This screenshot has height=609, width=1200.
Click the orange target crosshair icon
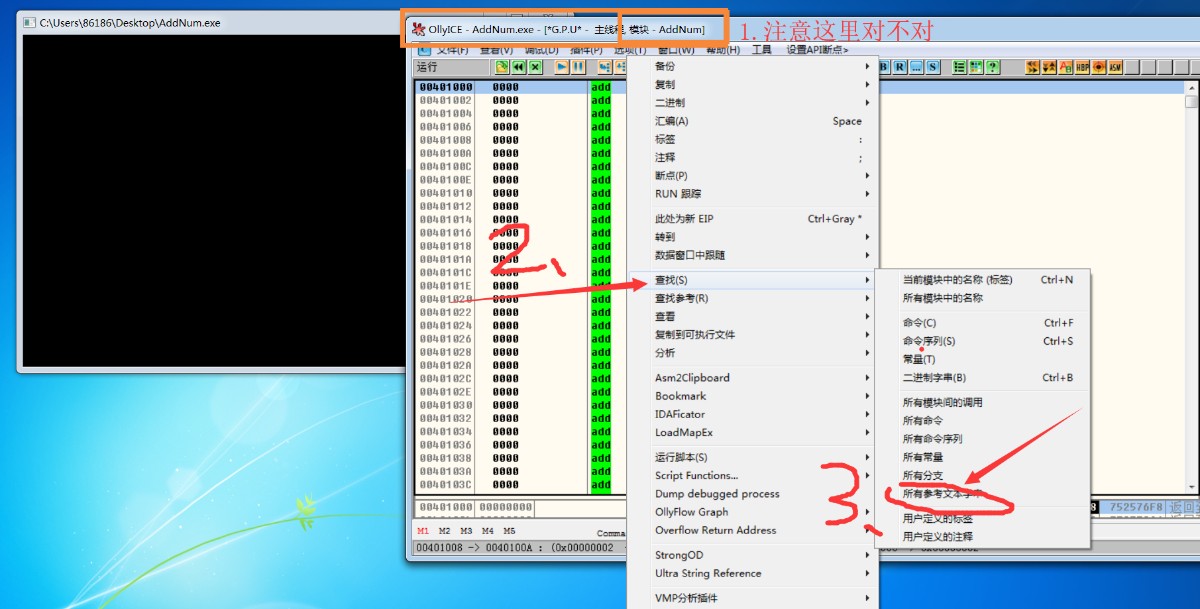[1099, 67]
